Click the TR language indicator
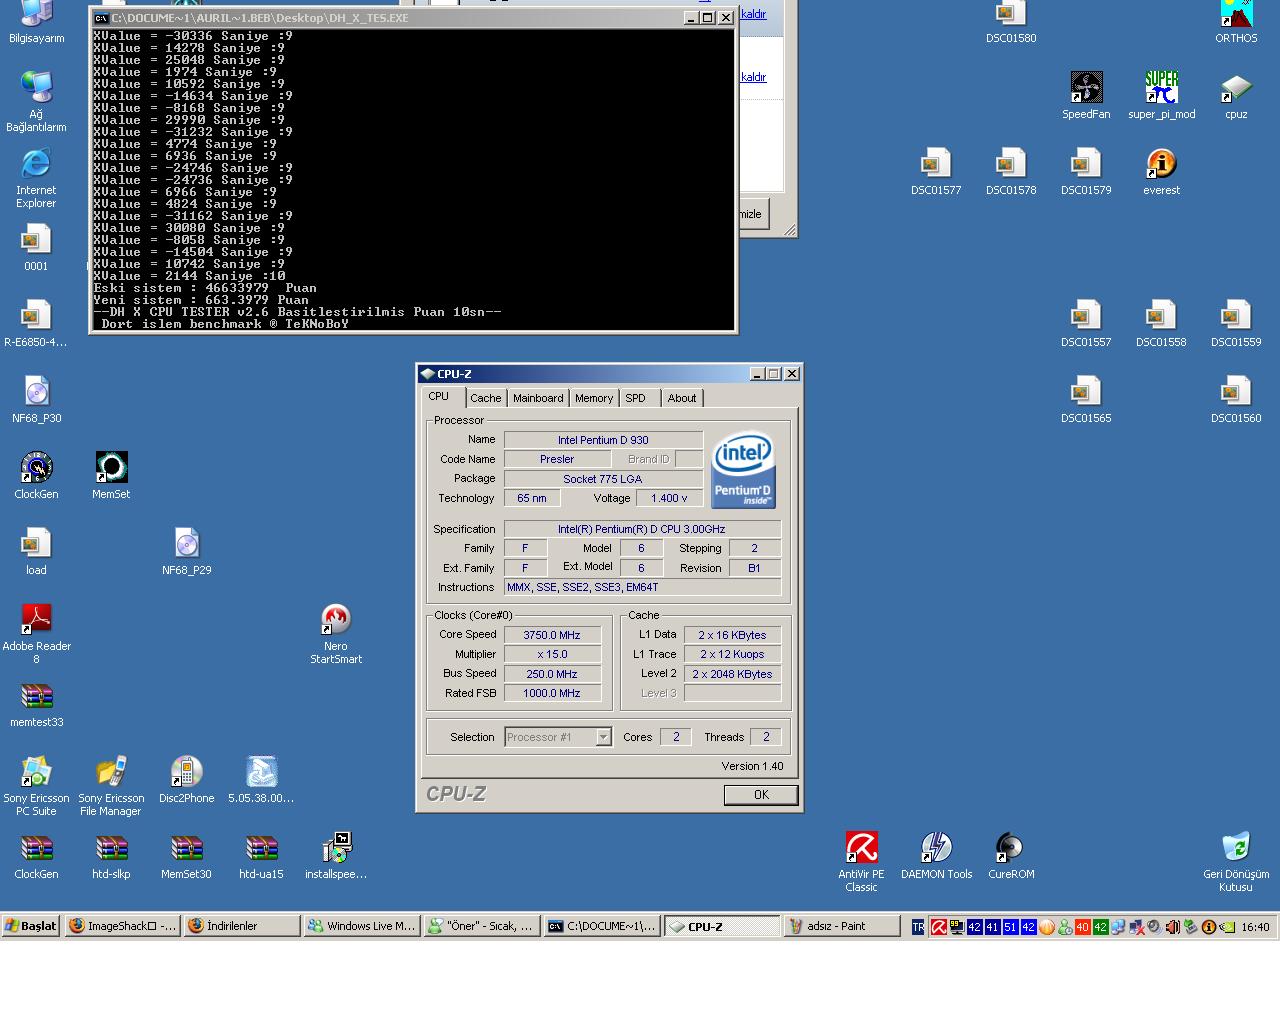 [x=918, y=927]
